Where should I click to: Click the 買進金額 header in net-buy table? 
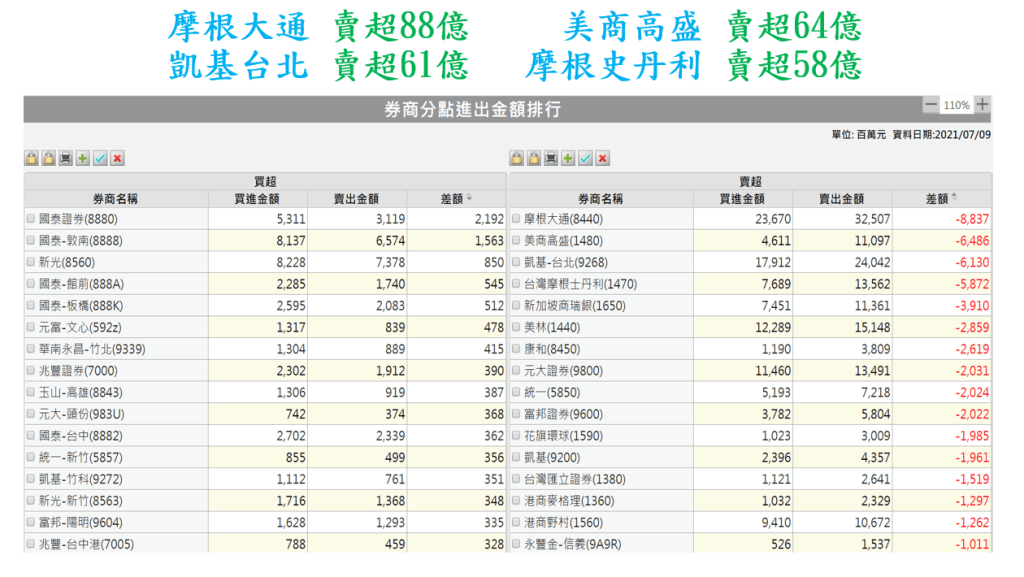(x=257, y=199)
